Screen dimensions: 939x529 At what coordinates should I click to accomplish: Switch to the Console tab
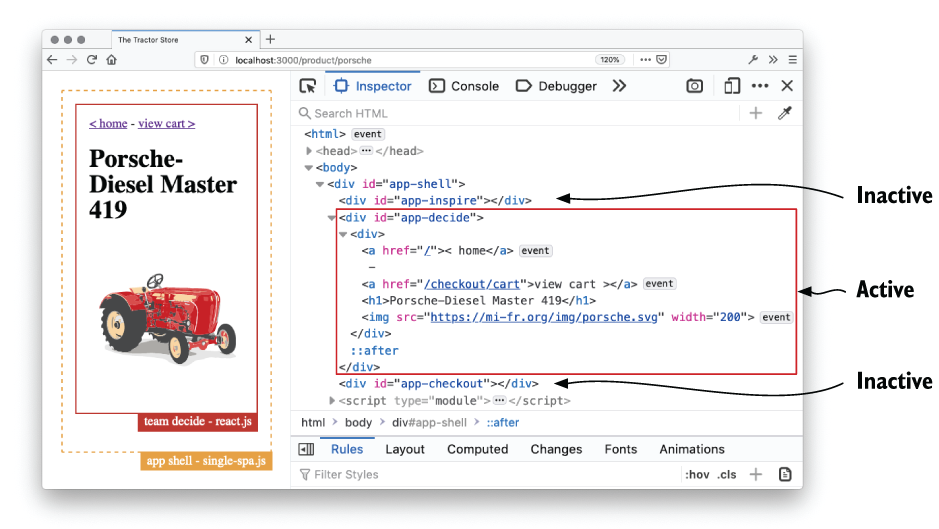coord(464,86)
